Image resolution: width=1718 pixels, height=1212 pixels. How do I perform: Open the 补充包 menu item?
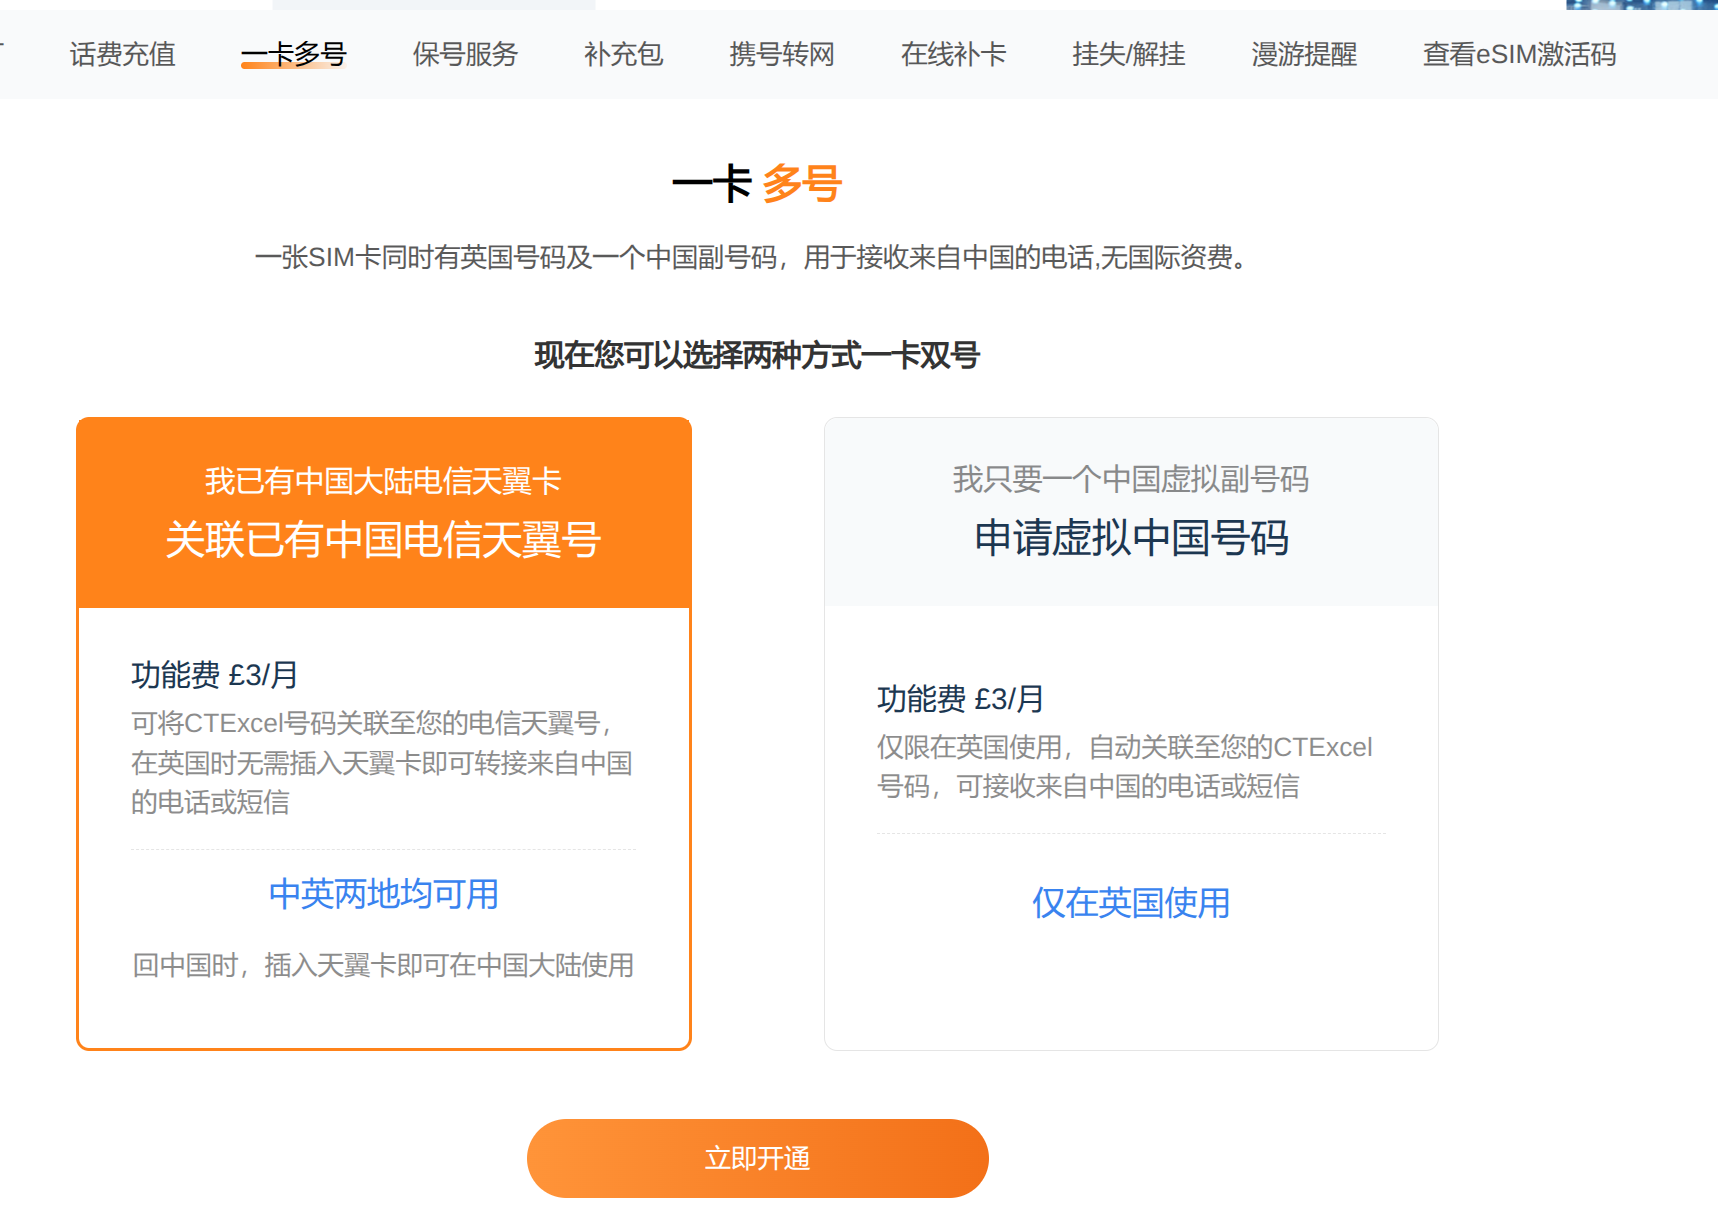coord(621,55)
